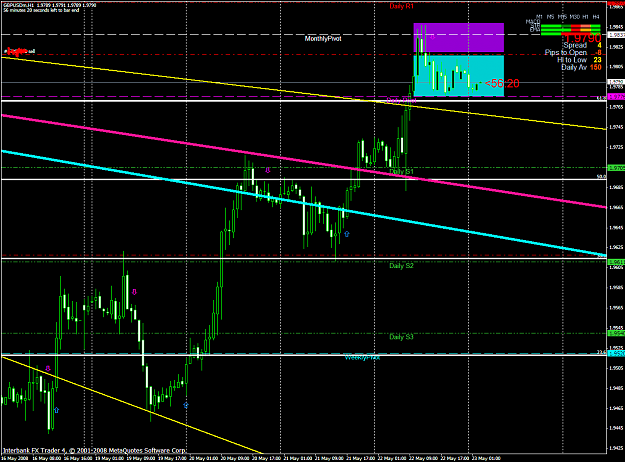This screenshot has width=625, height=462.
Task: Select the thick cyan trend line
Action: [x=304, y=203]
